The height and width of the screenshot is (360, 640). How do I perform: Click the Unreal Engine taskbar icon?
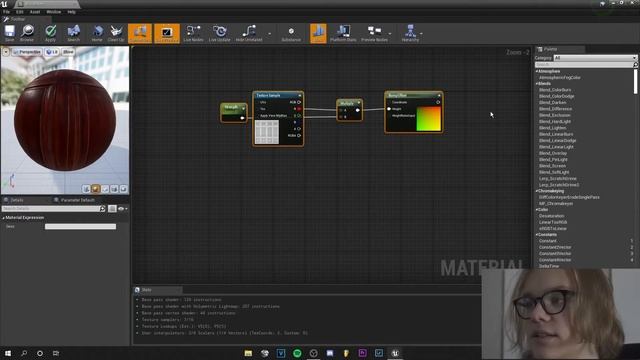[x=395, y=353]
